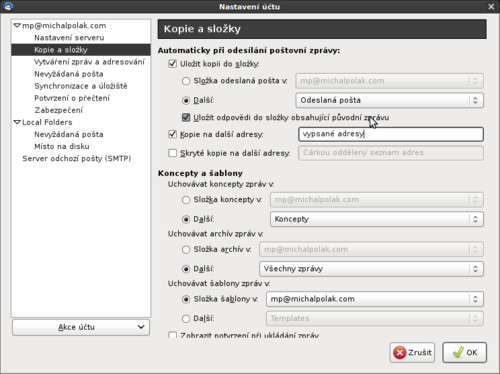Image resolution: width=500 pixels, height=374 pixels.
Task: Toggle Uložit kopii do složky checkbox
Action: click(172, 64)
